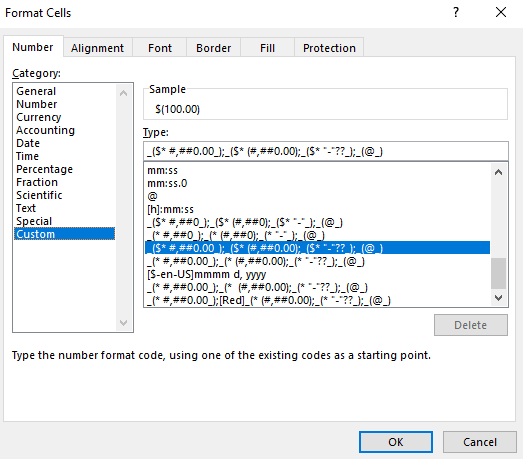Click the type list scroll up arrow
The height and width of the screenshot is (459, 523).
499,172
